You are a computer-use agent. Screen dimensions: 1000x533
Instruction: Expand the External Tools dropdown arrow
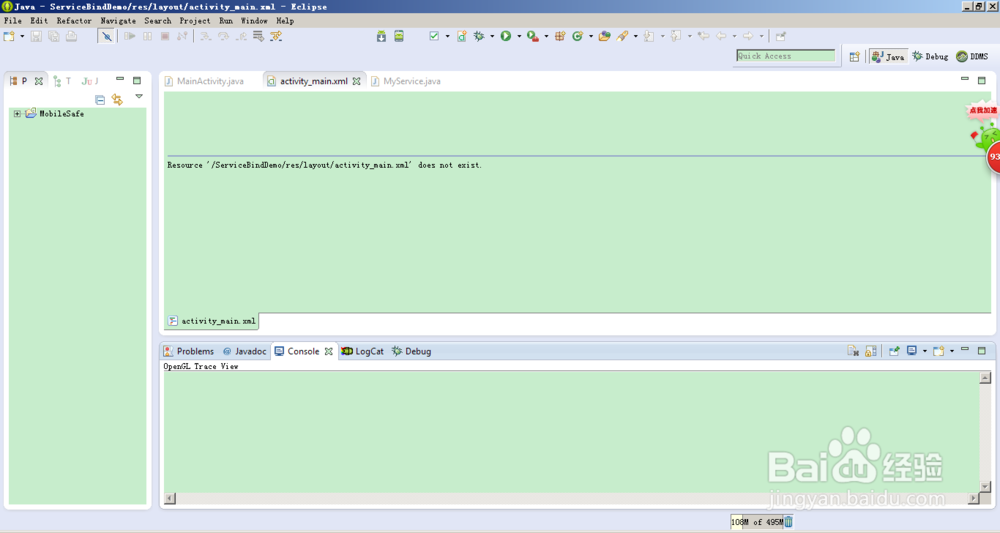[546, 36]
